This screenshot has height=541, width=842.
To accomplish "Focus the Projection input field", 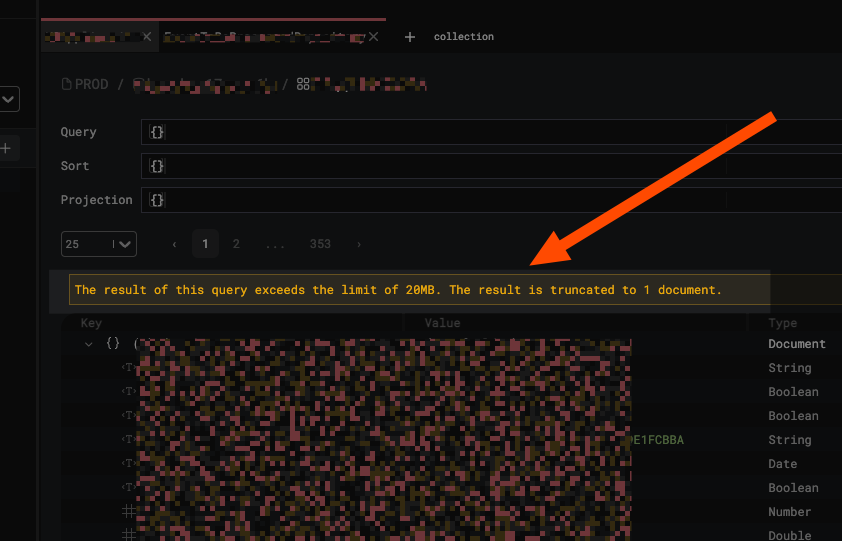I will (491, 200).
